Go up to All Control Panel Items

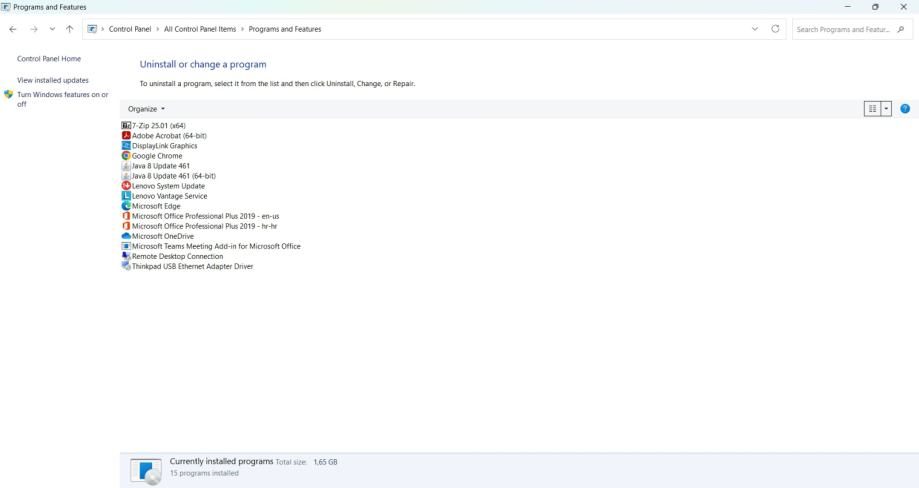70,29
